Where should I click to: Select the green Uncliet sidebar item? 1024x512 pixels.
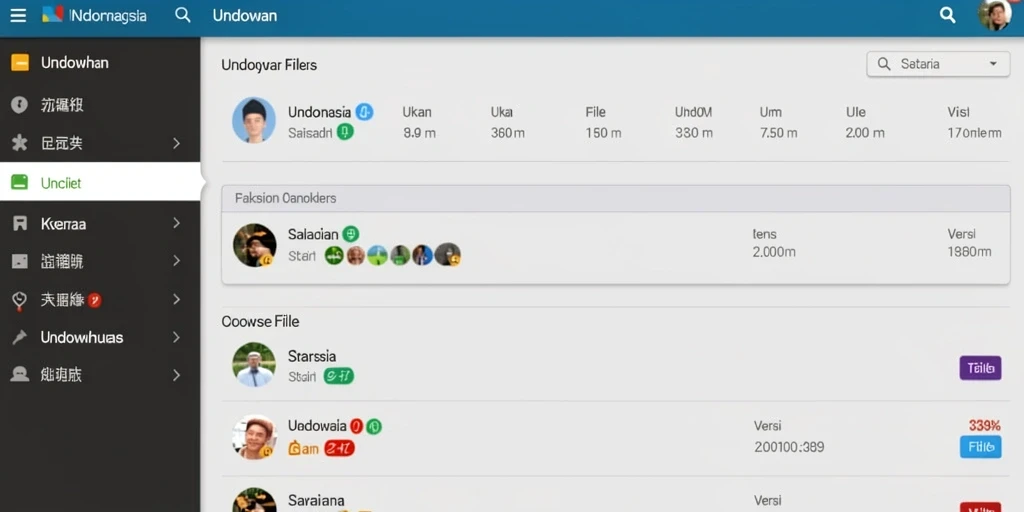(100, 182)
